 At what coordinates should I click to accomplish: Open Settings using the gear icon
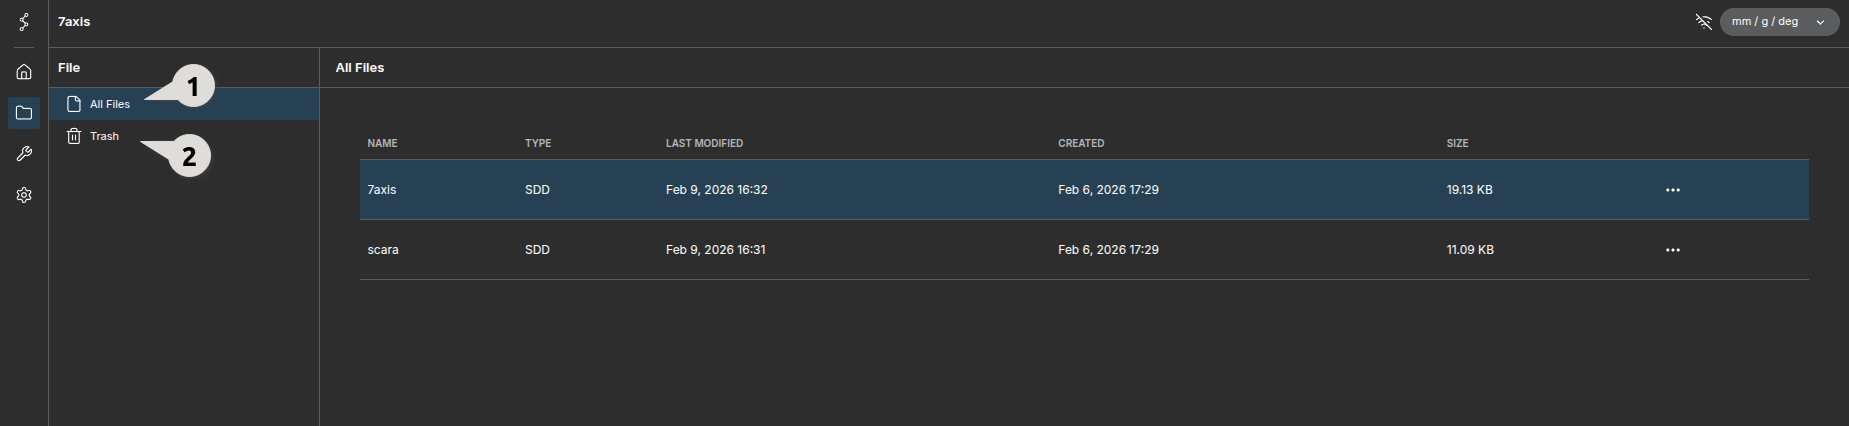(x=24, y=195)
